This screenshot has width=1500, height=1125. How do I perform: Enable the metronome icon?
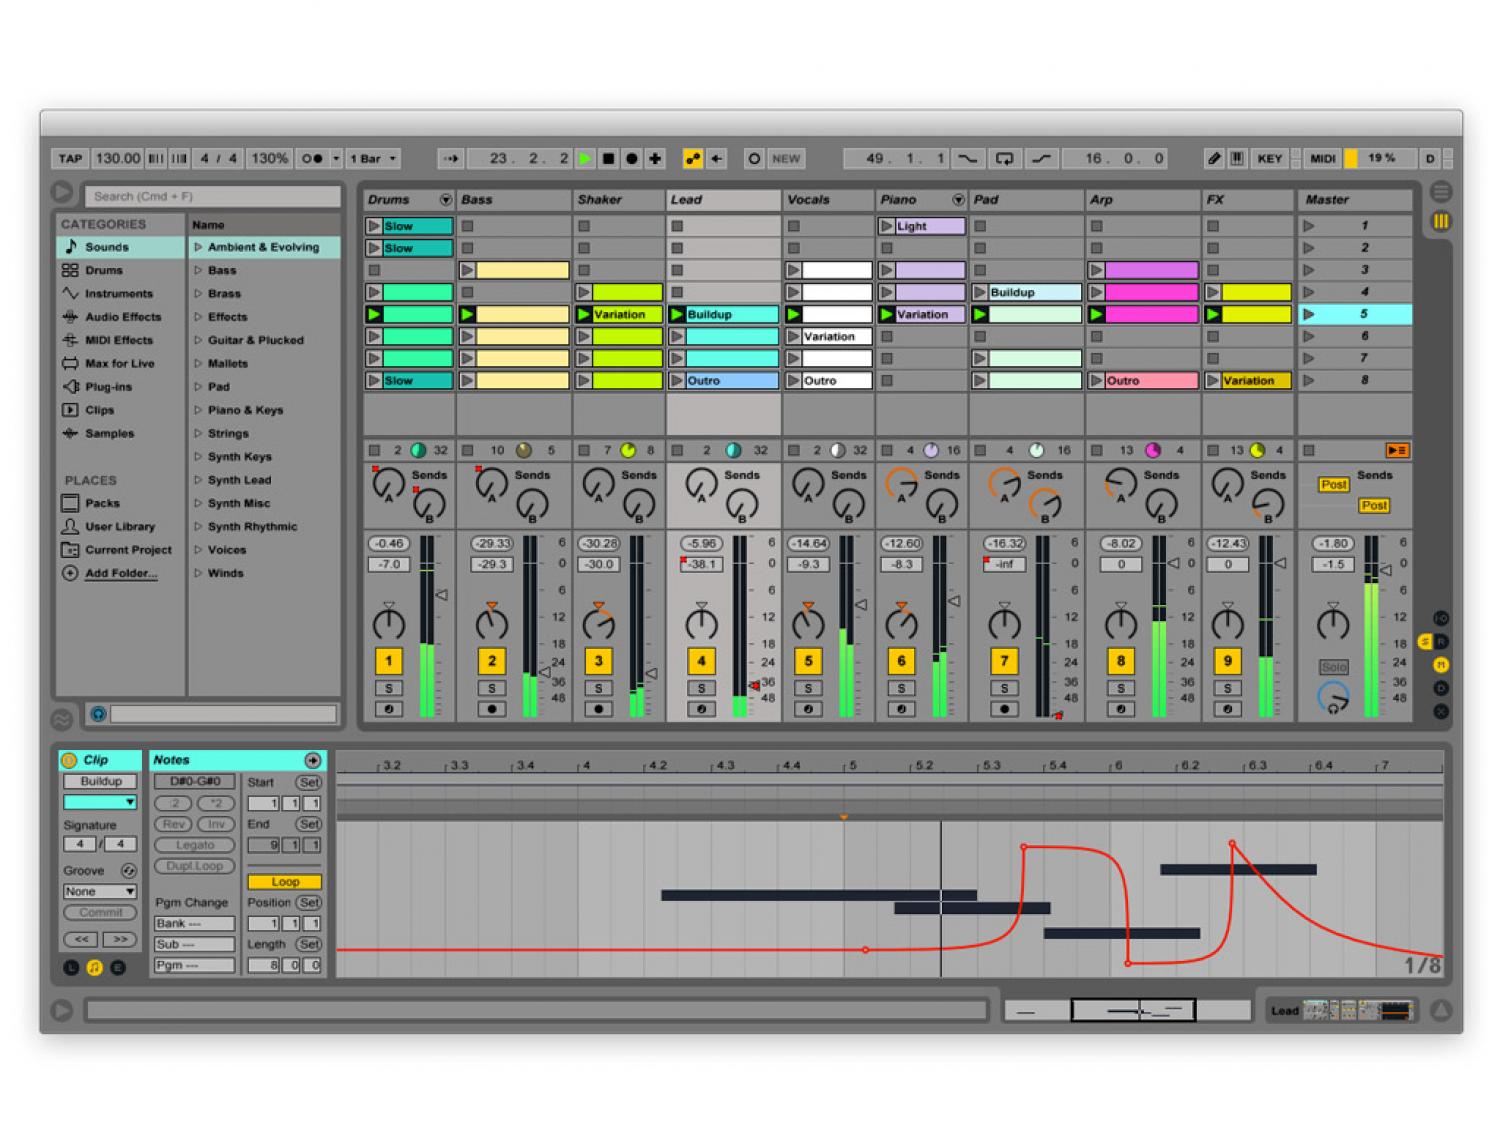click(x=313, y=158)
